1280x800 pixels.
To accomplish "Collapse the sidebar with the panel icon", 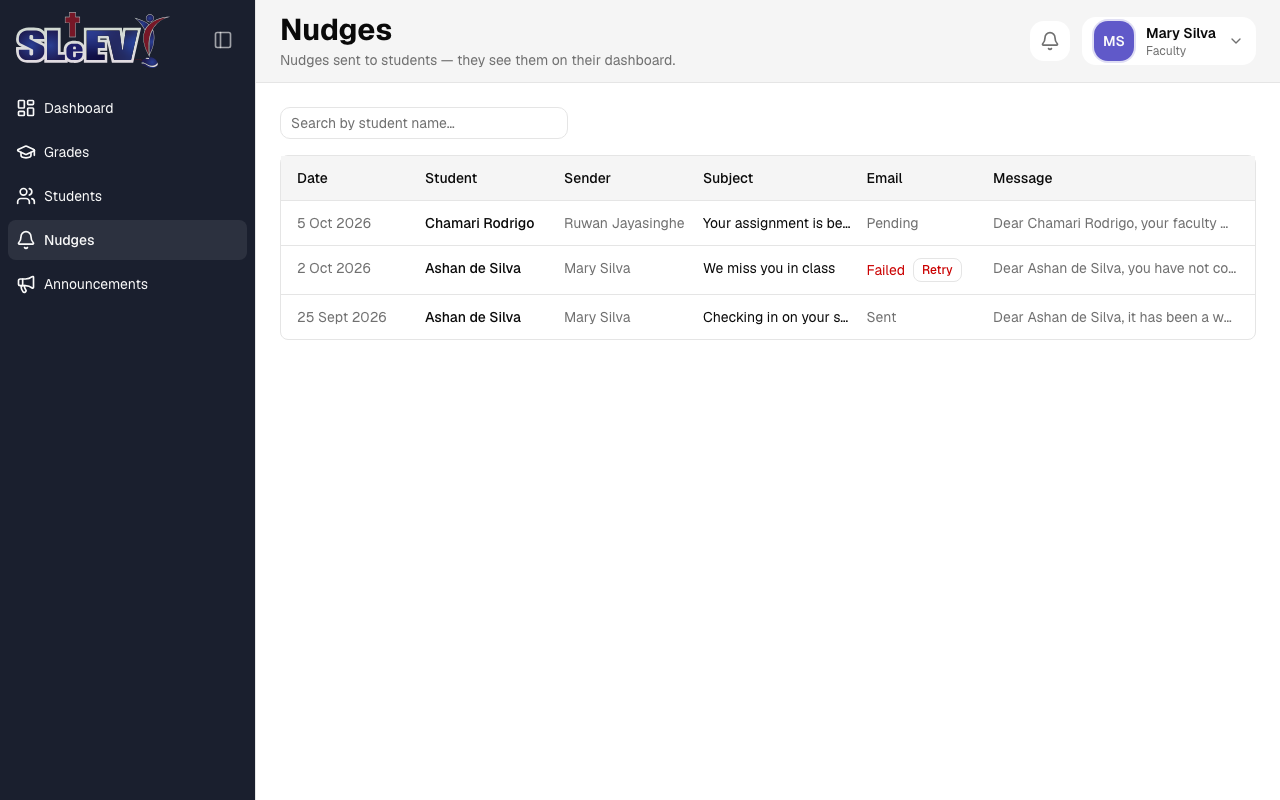I will point(223,40).
